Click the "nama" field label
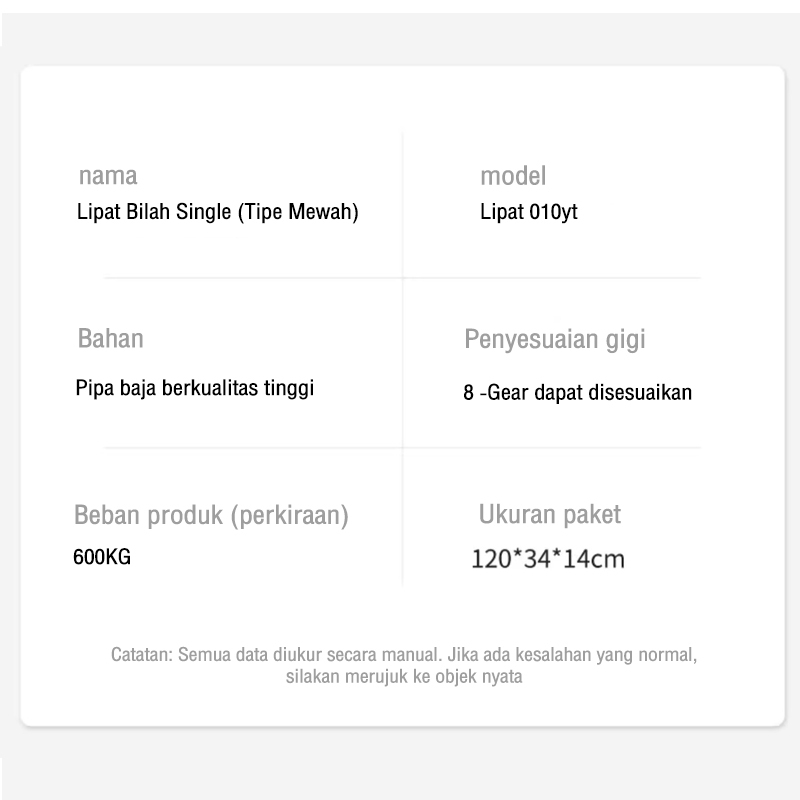Image resolution: width=800 pixels, height=800 pixels. (108, 177)
